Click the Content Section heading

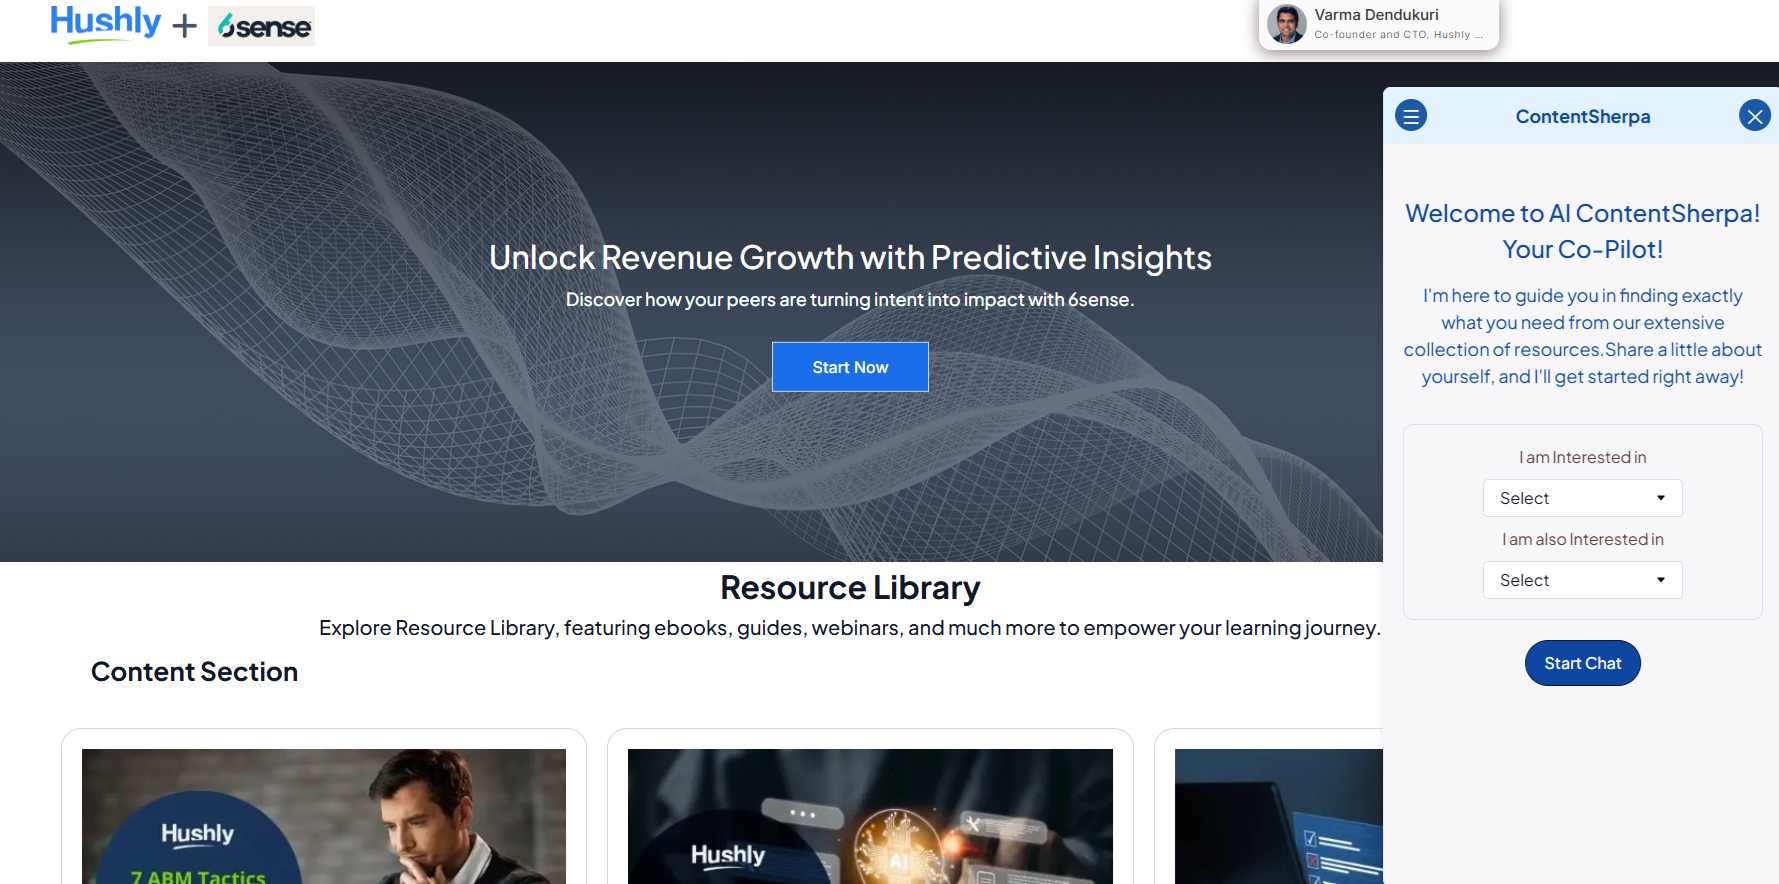[195, 672]
